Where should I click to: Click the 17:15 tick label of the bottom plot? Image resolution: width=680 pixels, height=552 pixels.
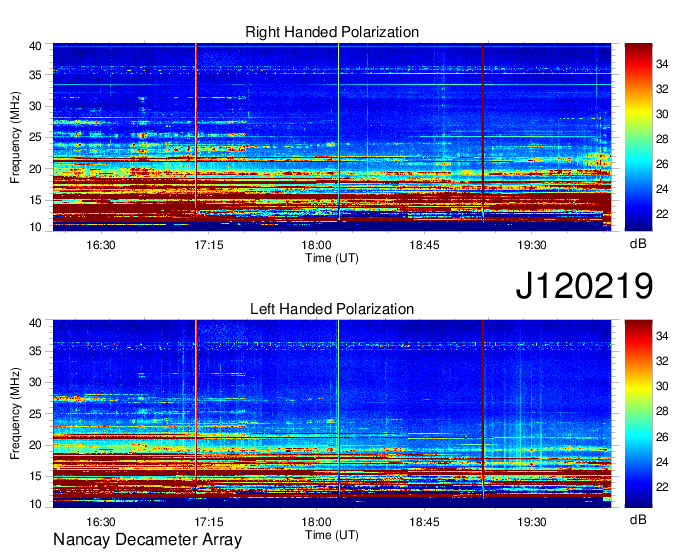[x=209, y=522]
